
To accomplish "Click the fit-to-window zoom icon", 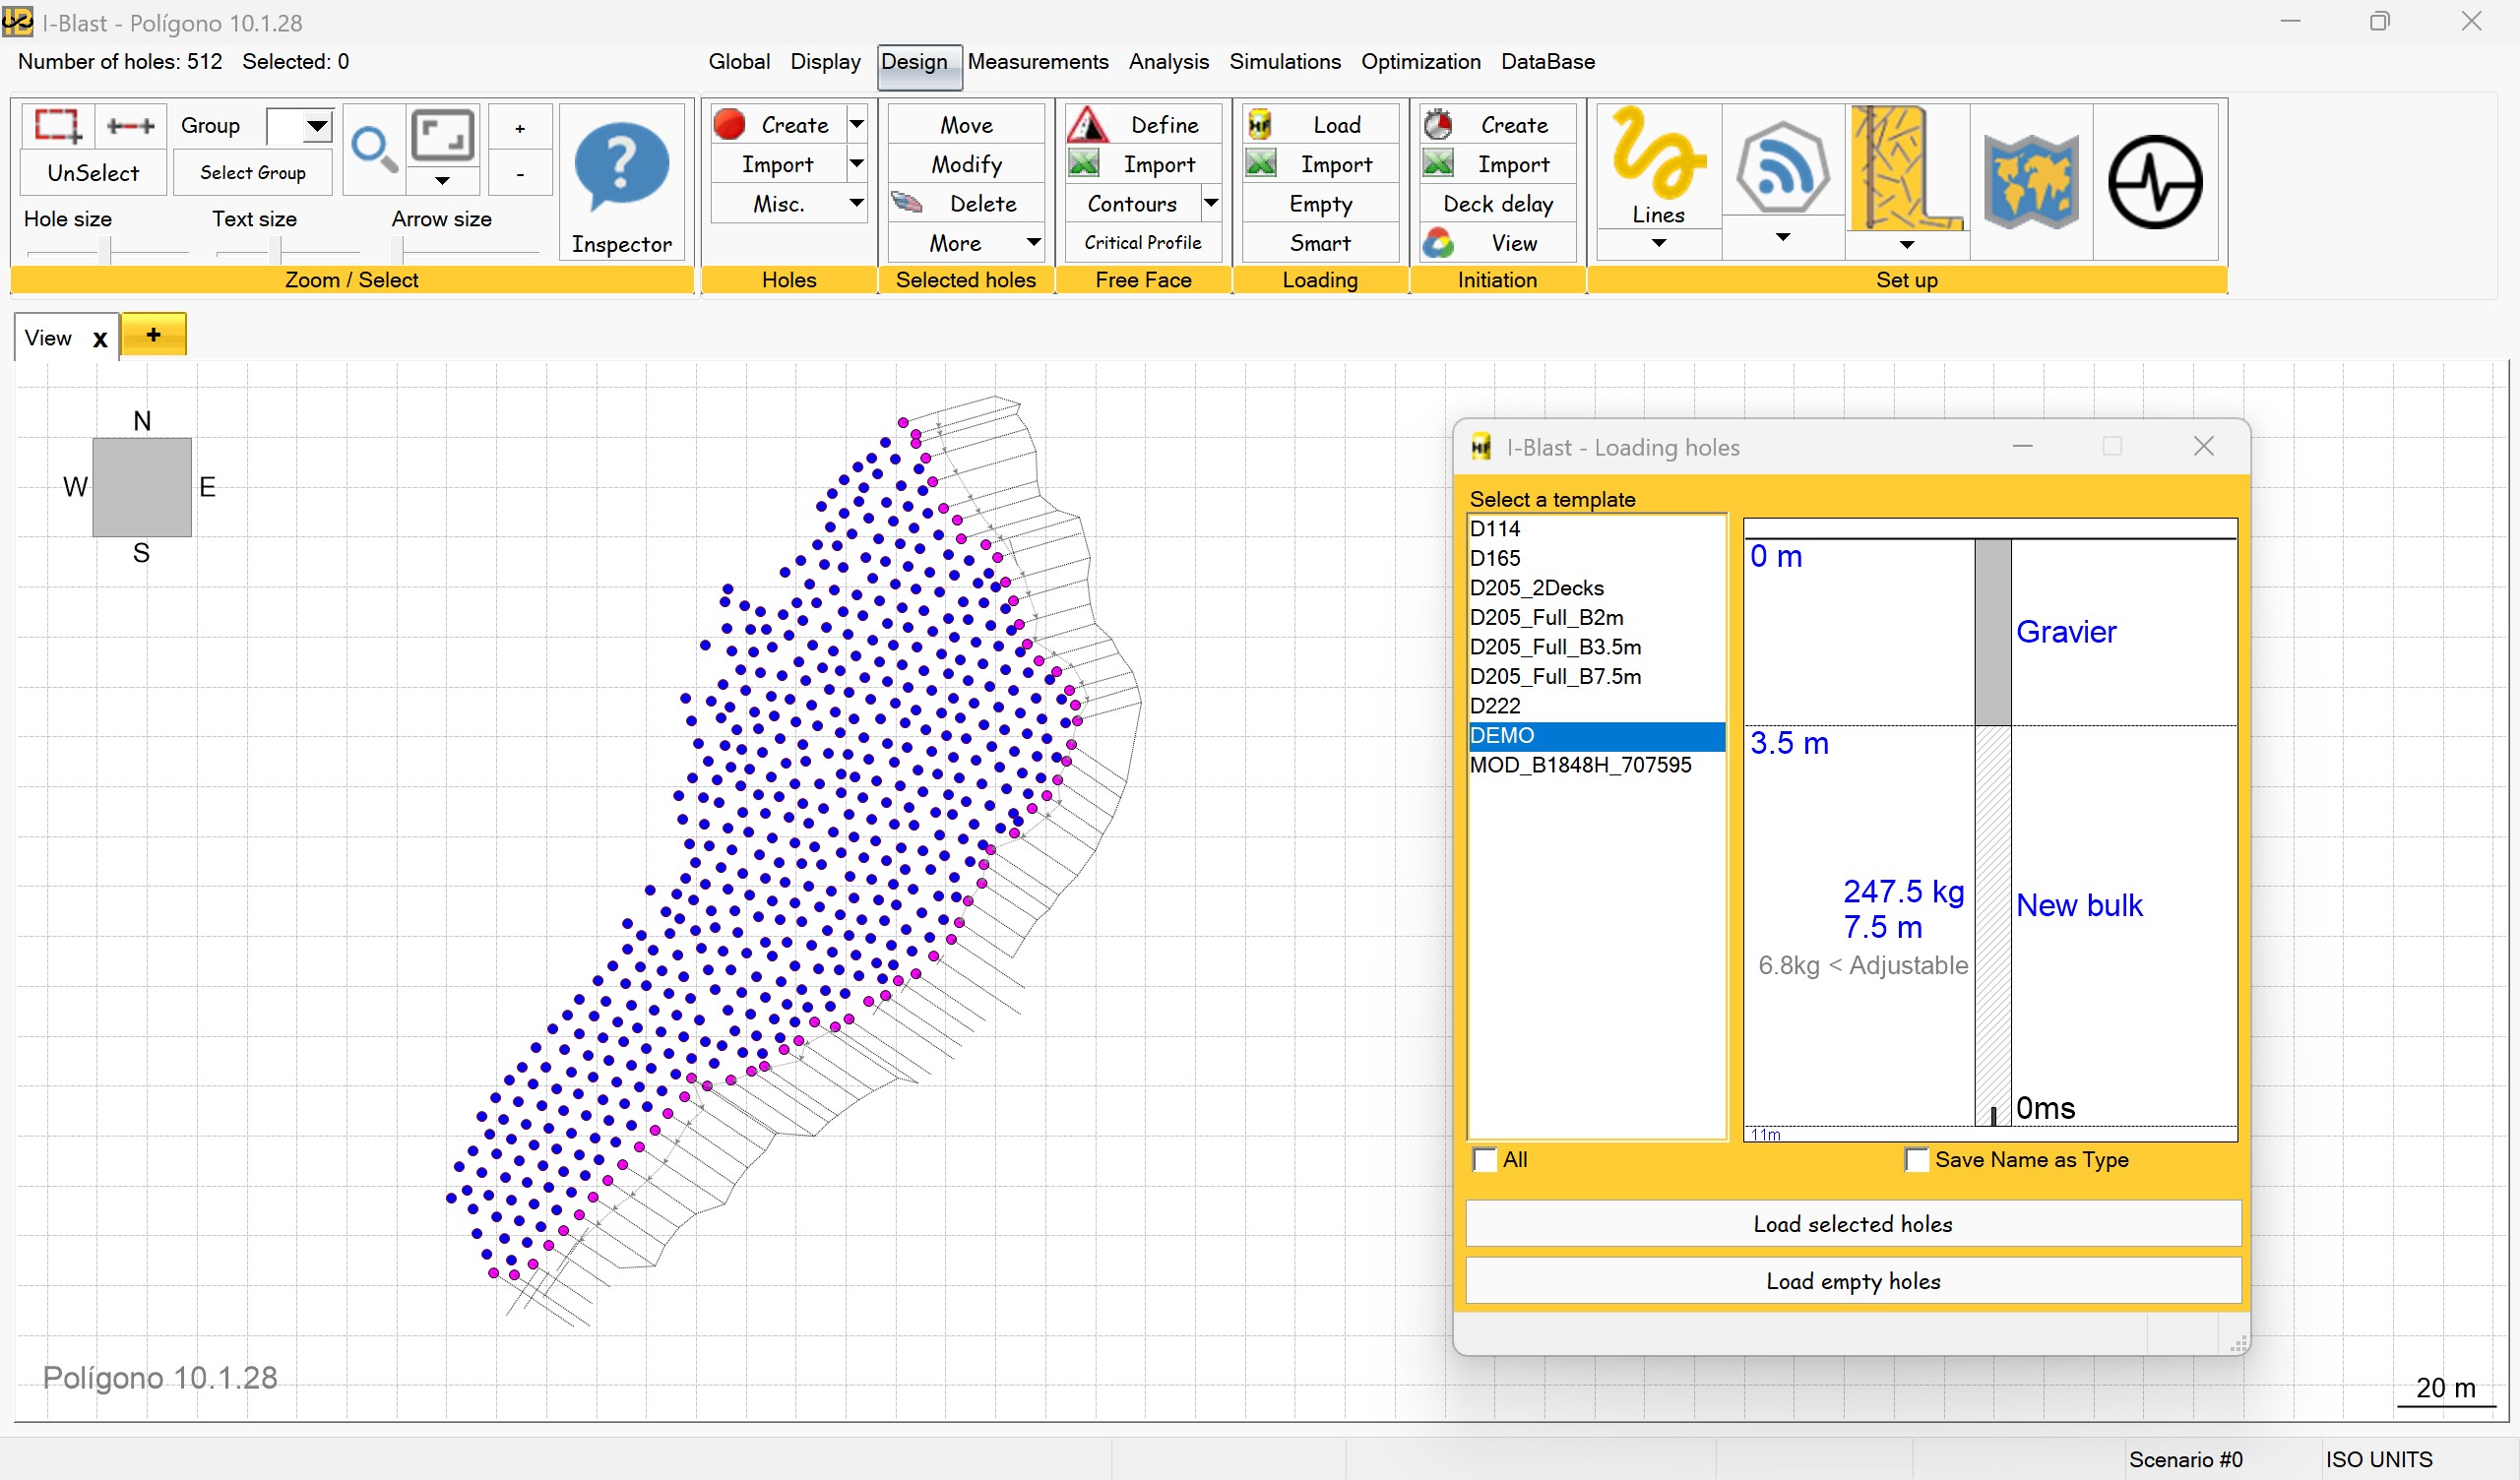I will tap(443, 135).
